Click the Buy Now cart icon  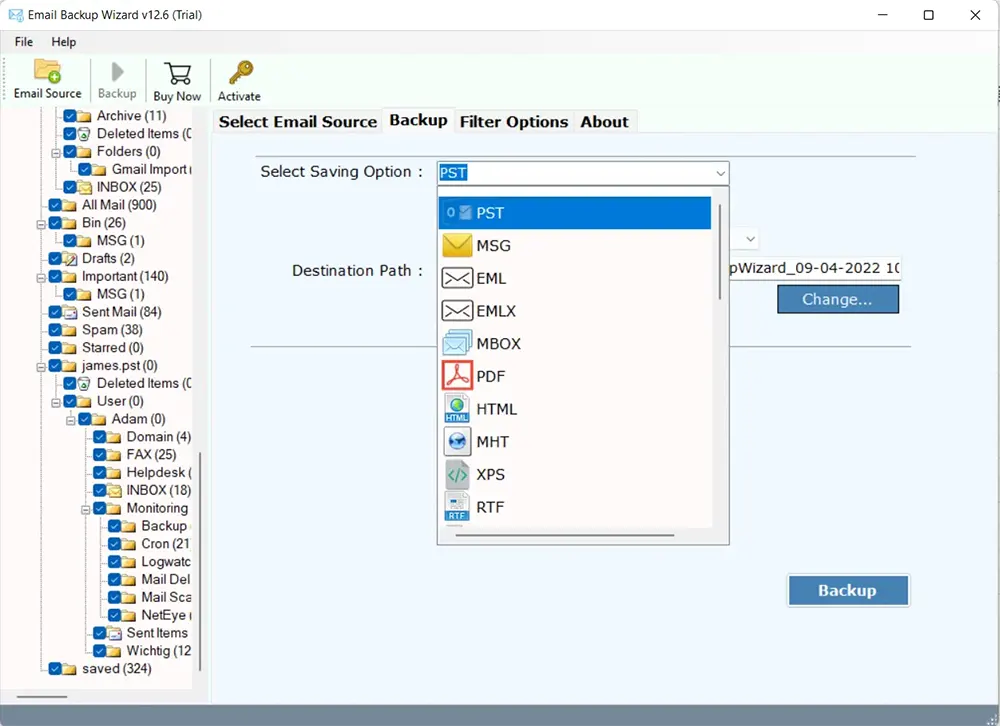[x=177, y=80]
